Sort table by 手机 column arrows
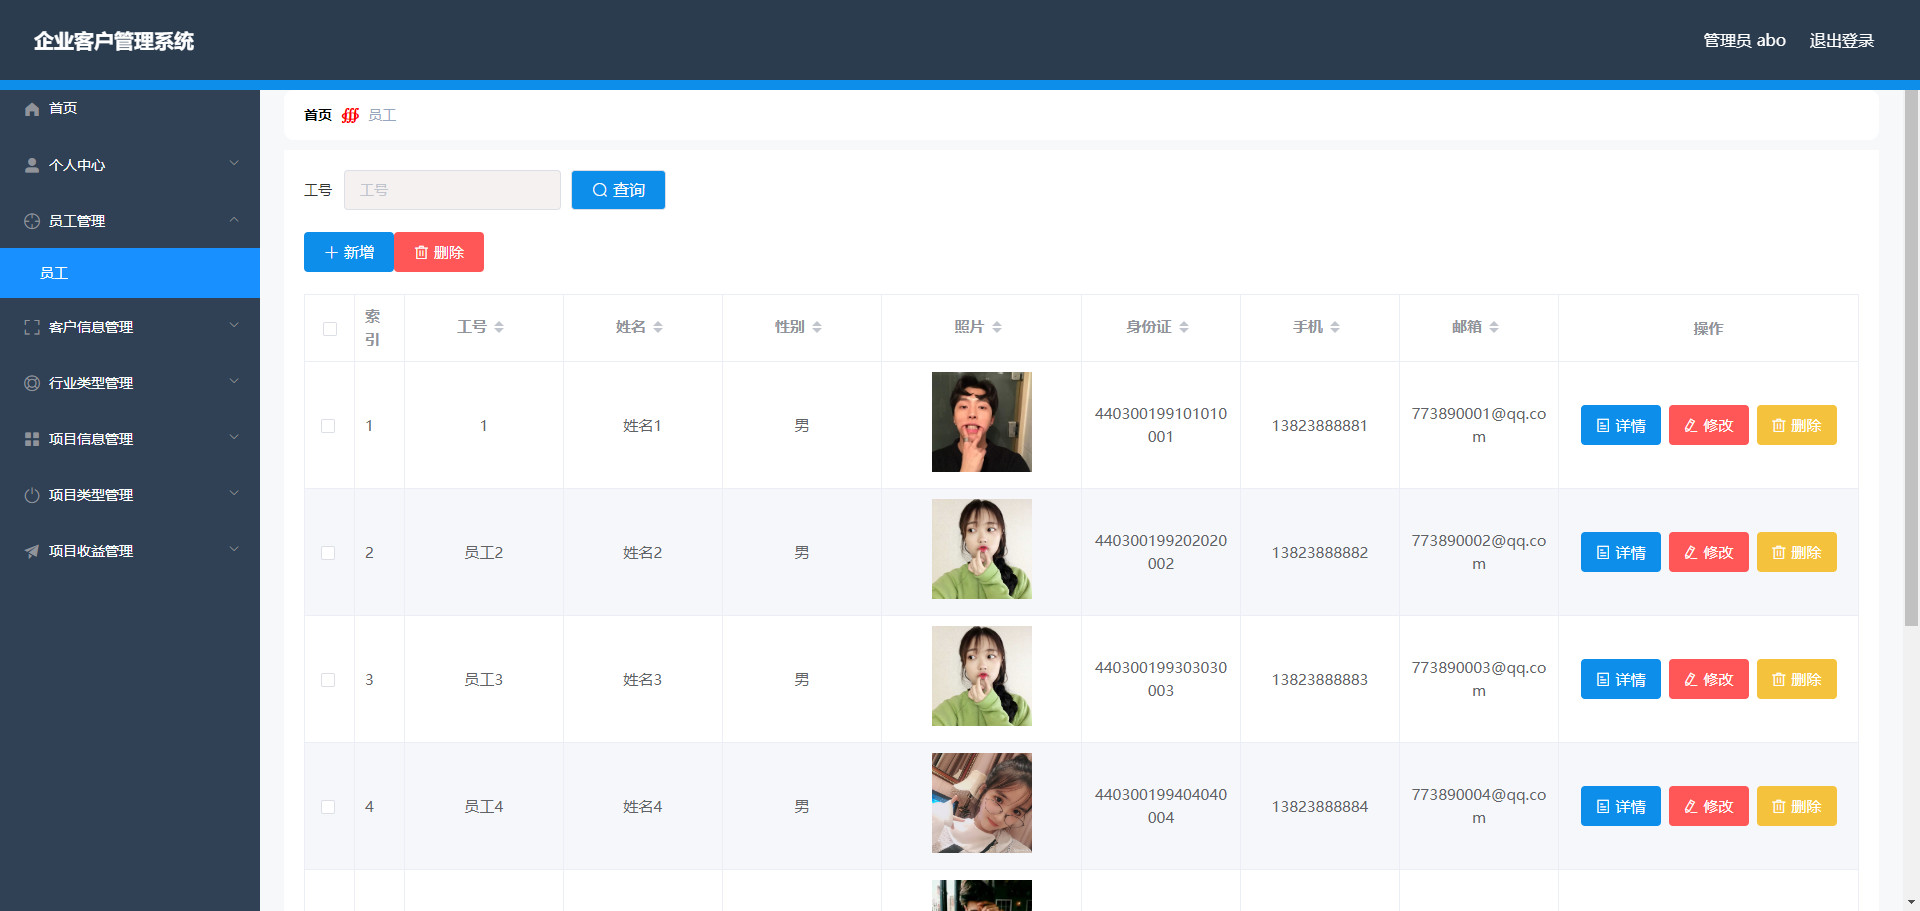 click(x=1335, y=327)
